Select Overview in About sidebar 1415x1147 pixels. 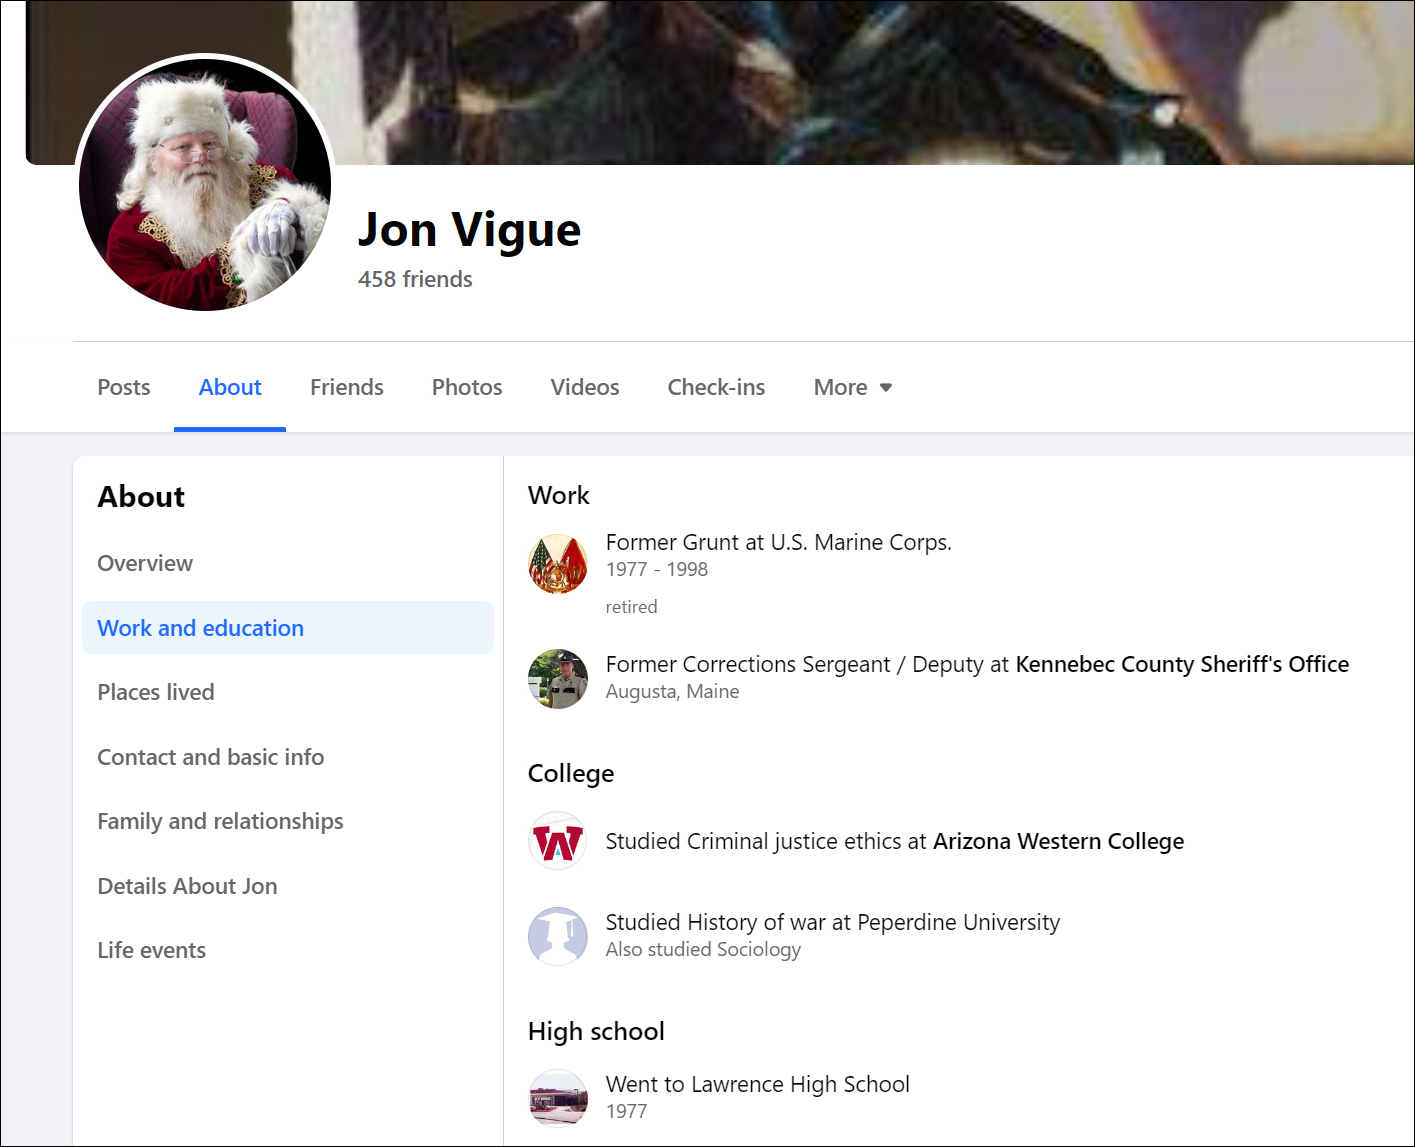145,564
